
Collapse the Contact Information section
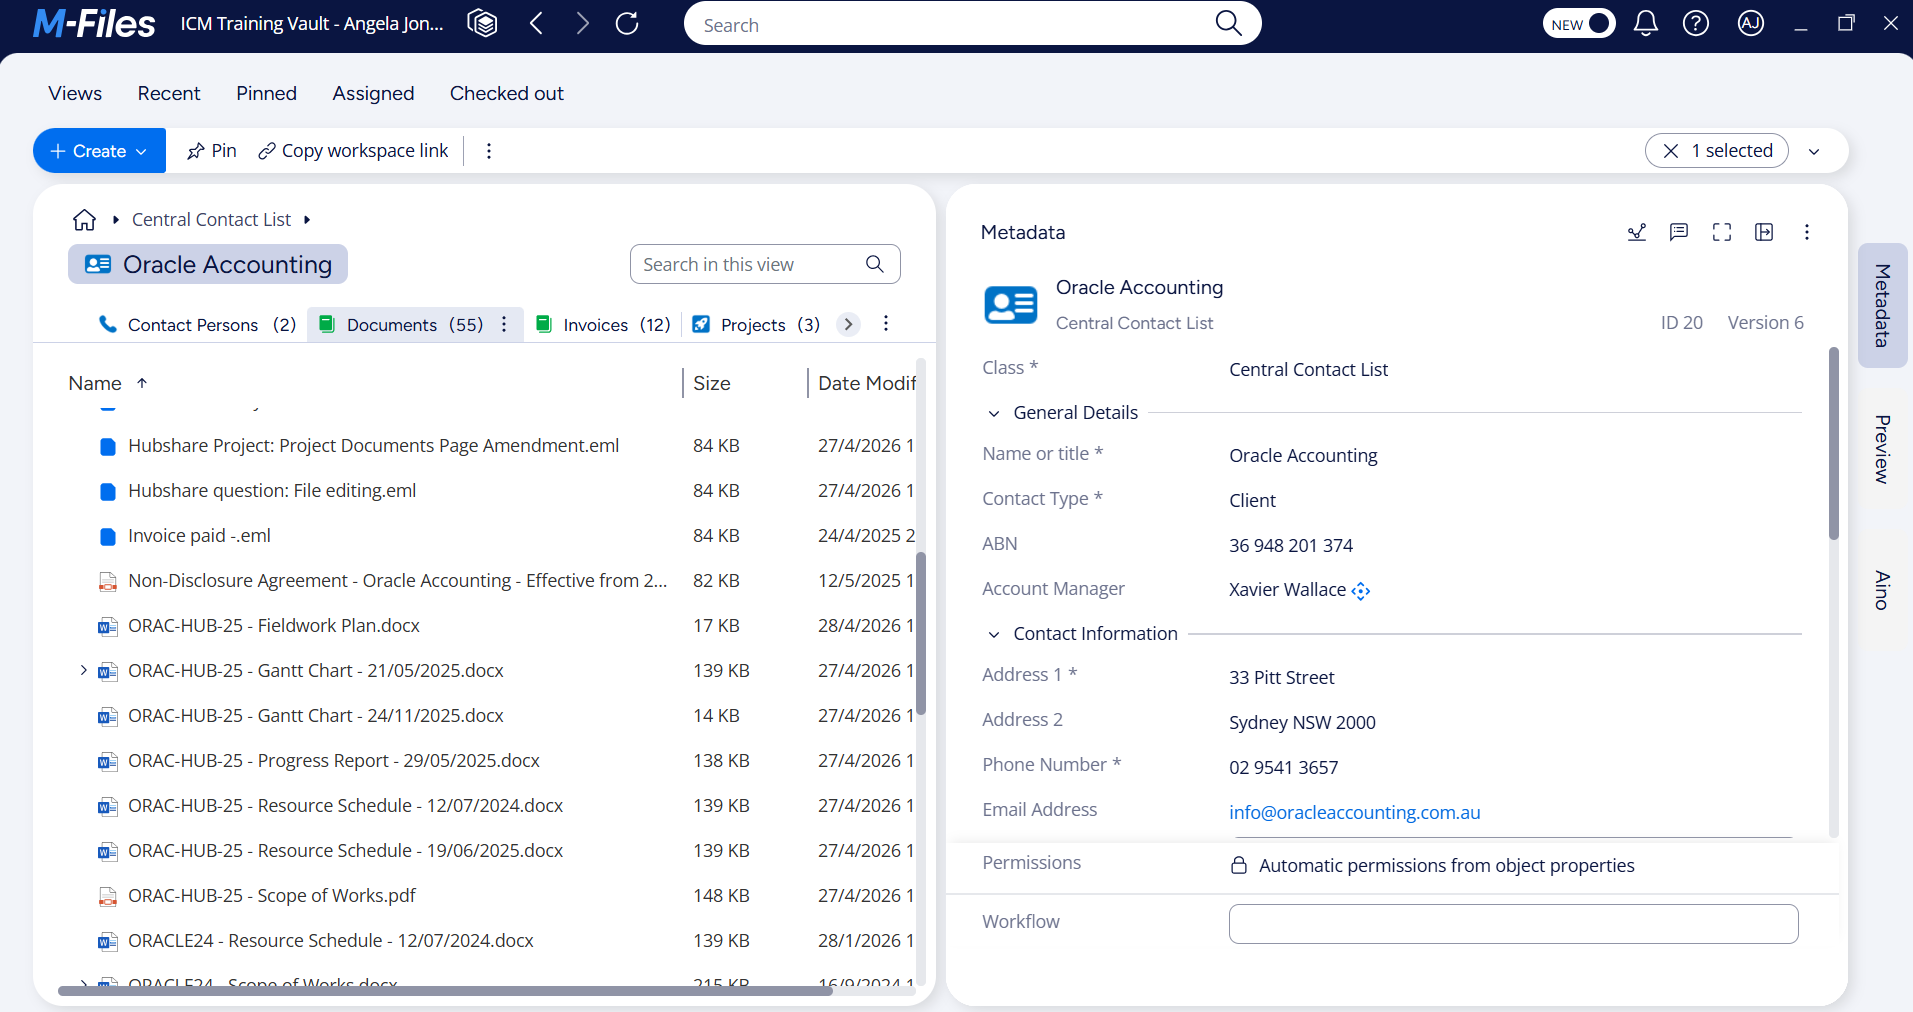click(x=994, y=634)
